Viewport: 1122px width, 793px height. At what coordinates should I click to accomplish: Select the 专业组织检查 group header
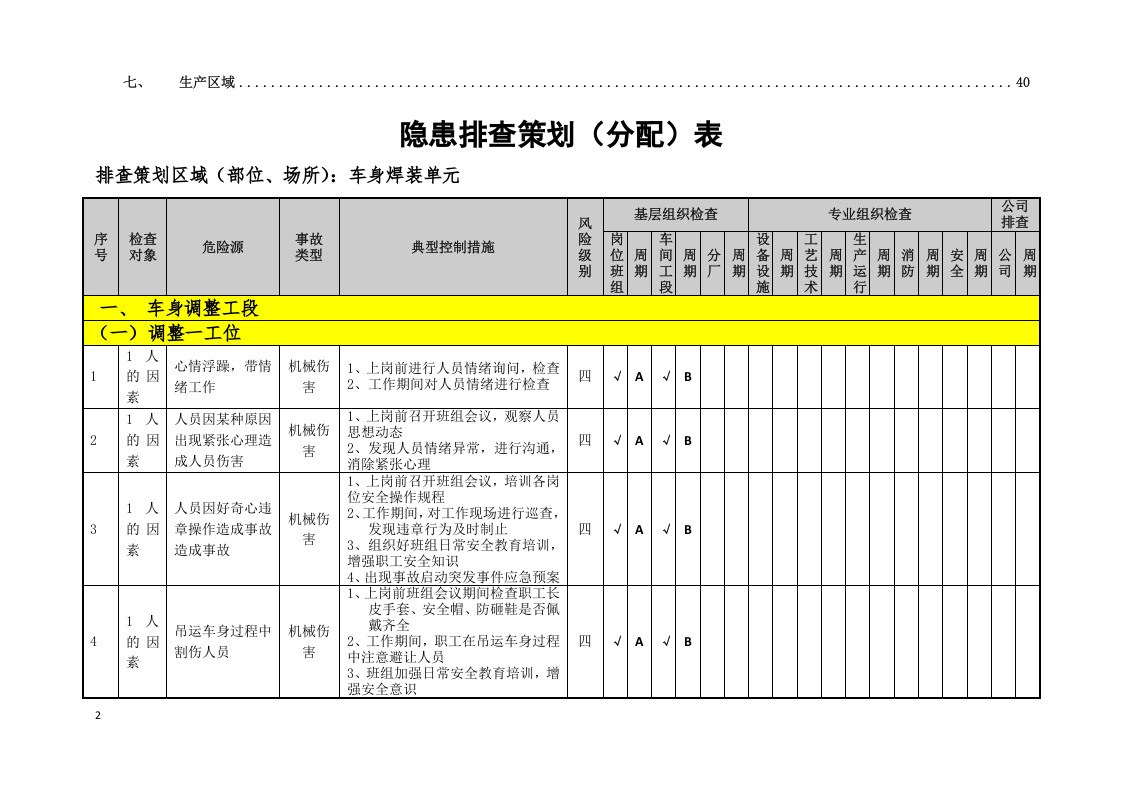[x=869, y=214]
